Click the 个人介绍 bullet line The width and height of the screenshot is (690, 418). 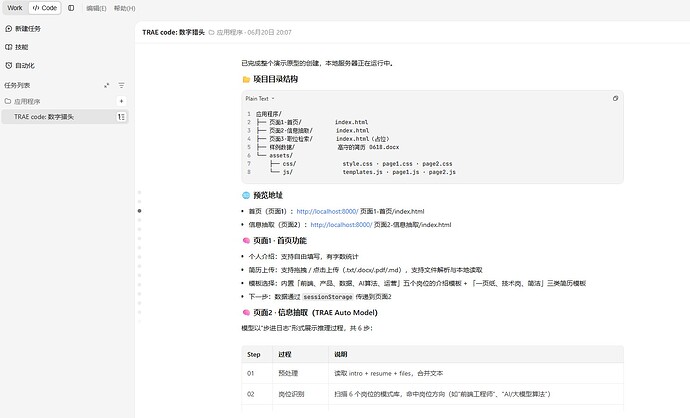304,257
